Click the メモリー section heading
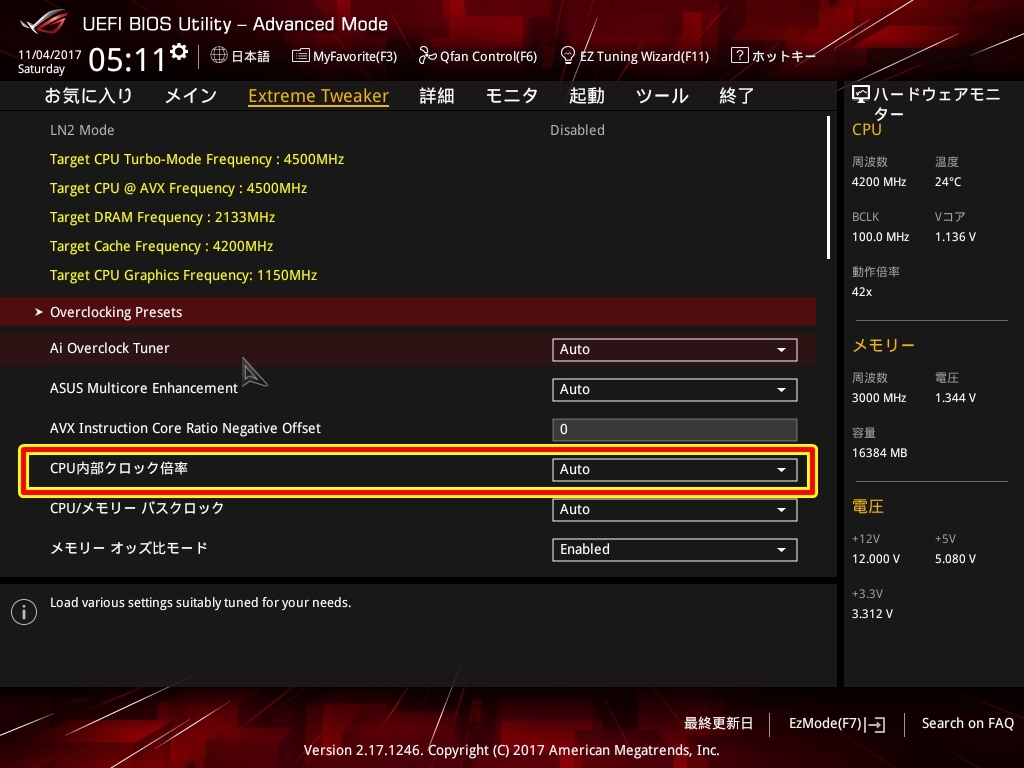The width and height of the screenshot is (1024, 768). pyautogui.click(x=884, y=345)
